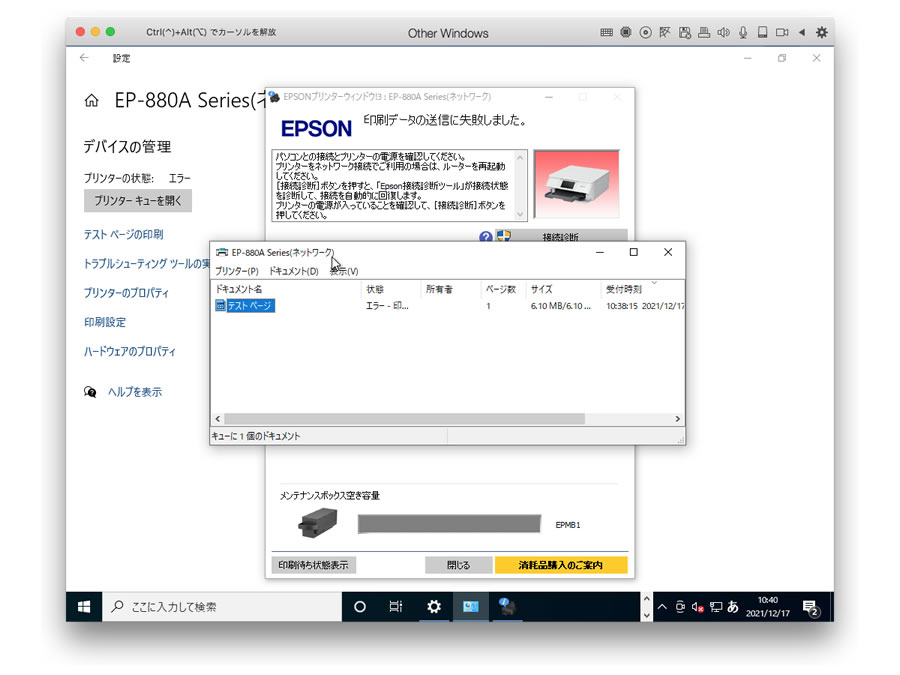Open the Windows Start menu
The image size is (900, 675).
84,607
